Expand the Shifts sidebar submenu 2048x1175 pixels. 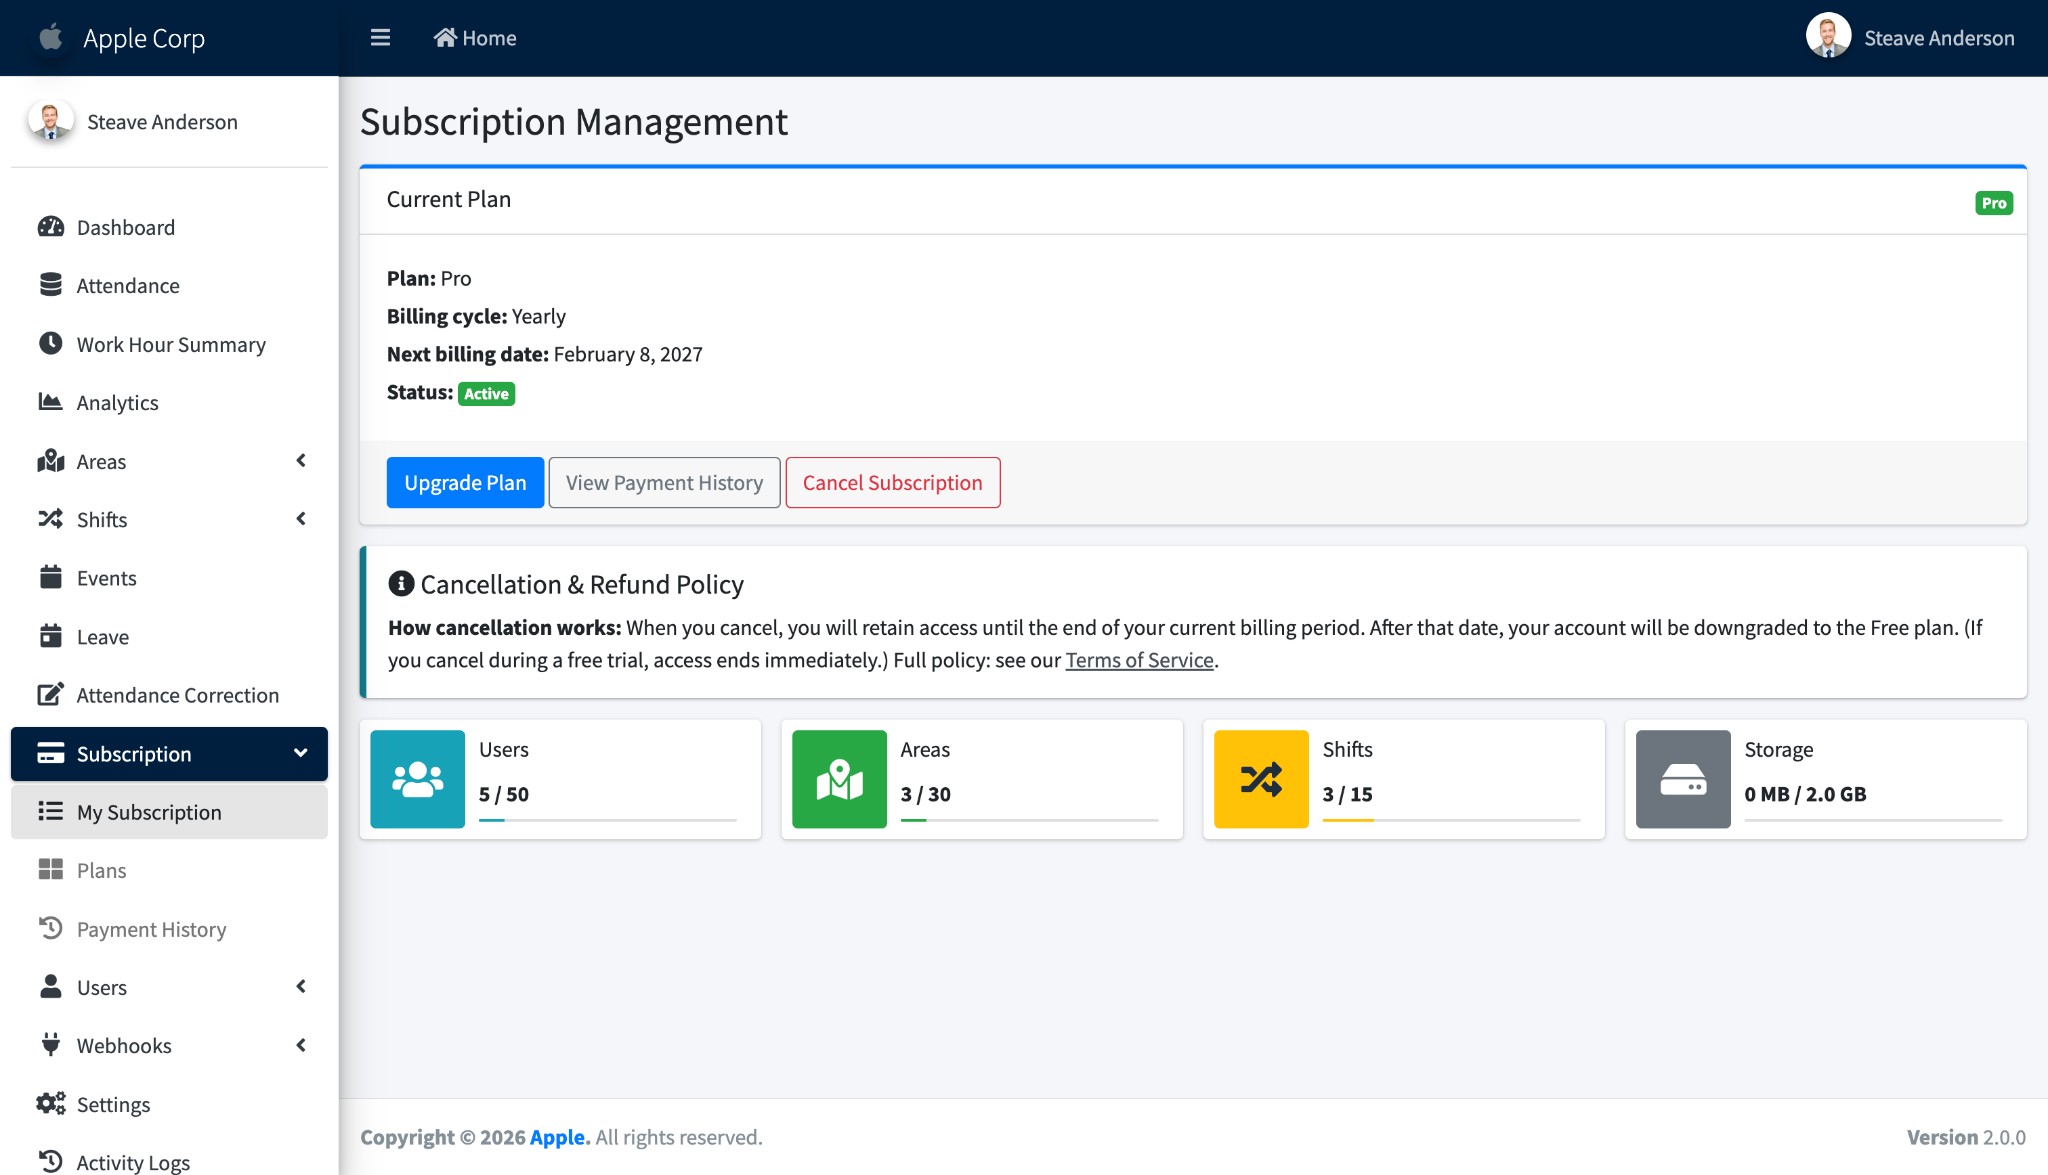[300, 519]
